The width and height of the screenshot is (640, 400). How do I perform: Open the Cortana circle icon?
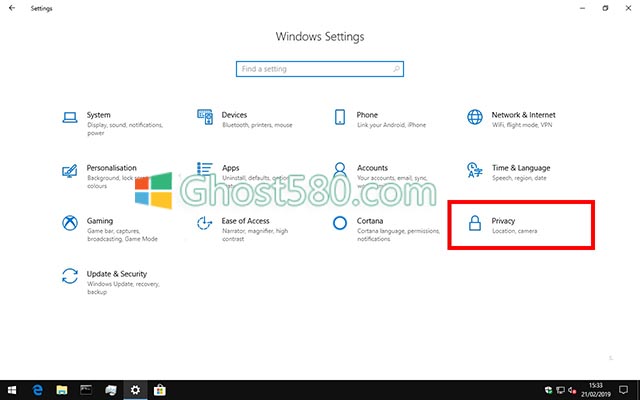coord(340,223)
